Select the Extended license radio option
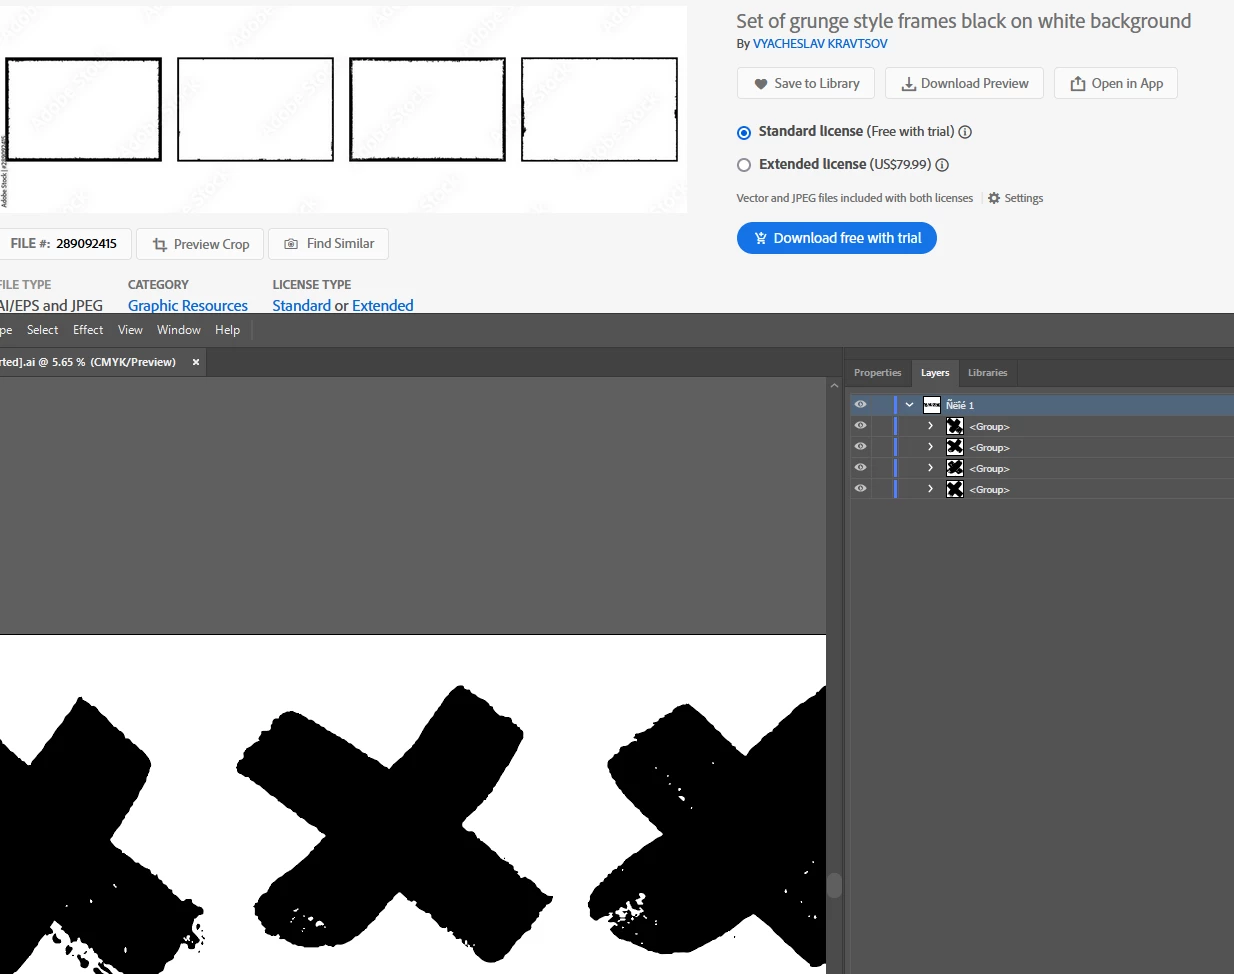Image resolution: width=1234 pixels, height=974 pixels. 744,165
